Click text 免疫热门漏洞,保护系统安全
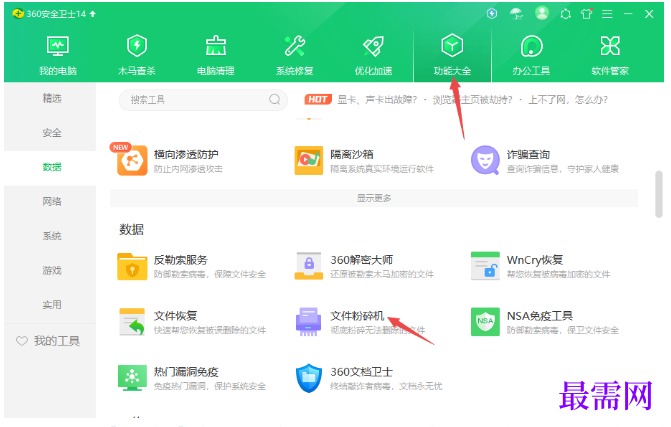The height and width of the screenshot is (427, 671). [x=210, y=386]
